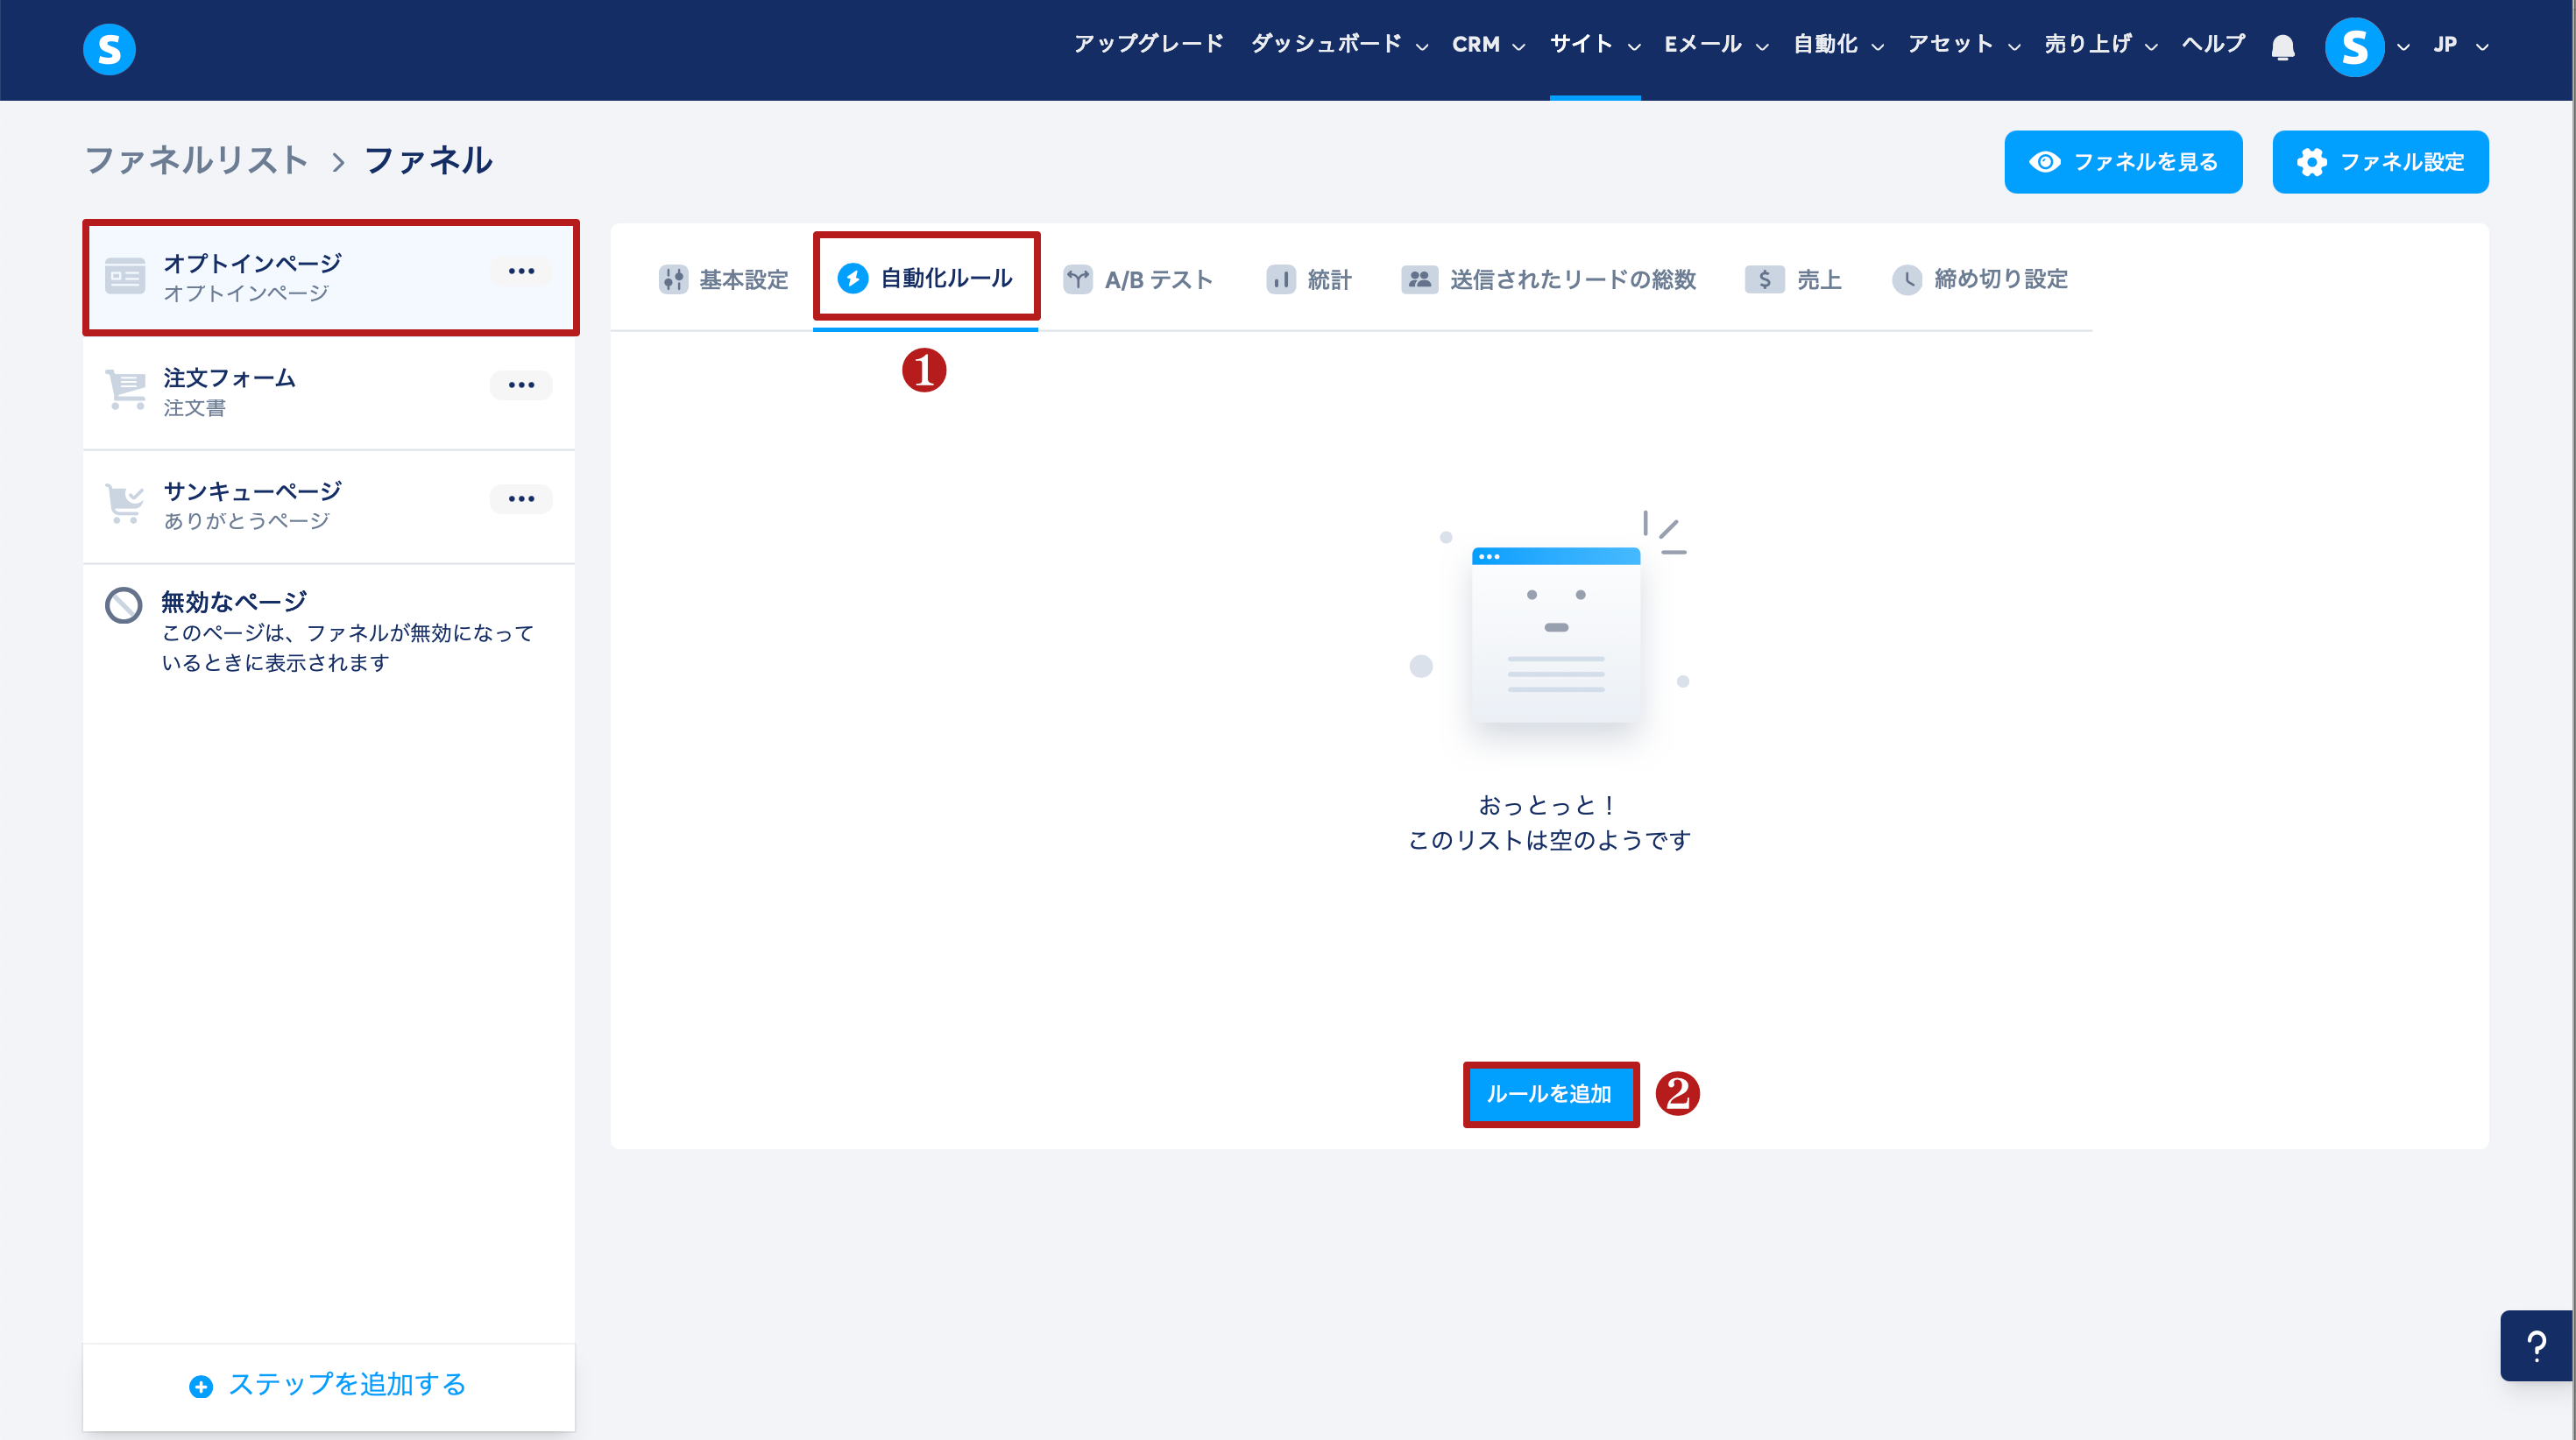This screenshot has width=2576, height=1440.
Task: Expand the ダッシュボード dropdown menu
Action: point(1339,44)
